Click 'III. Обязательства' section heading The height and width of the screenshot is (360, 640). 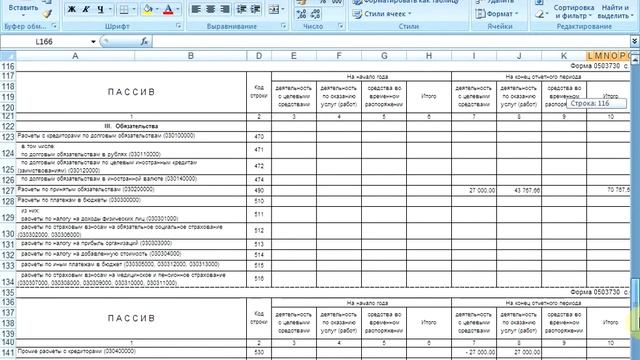pyautogui.click(x=131, y=126)
